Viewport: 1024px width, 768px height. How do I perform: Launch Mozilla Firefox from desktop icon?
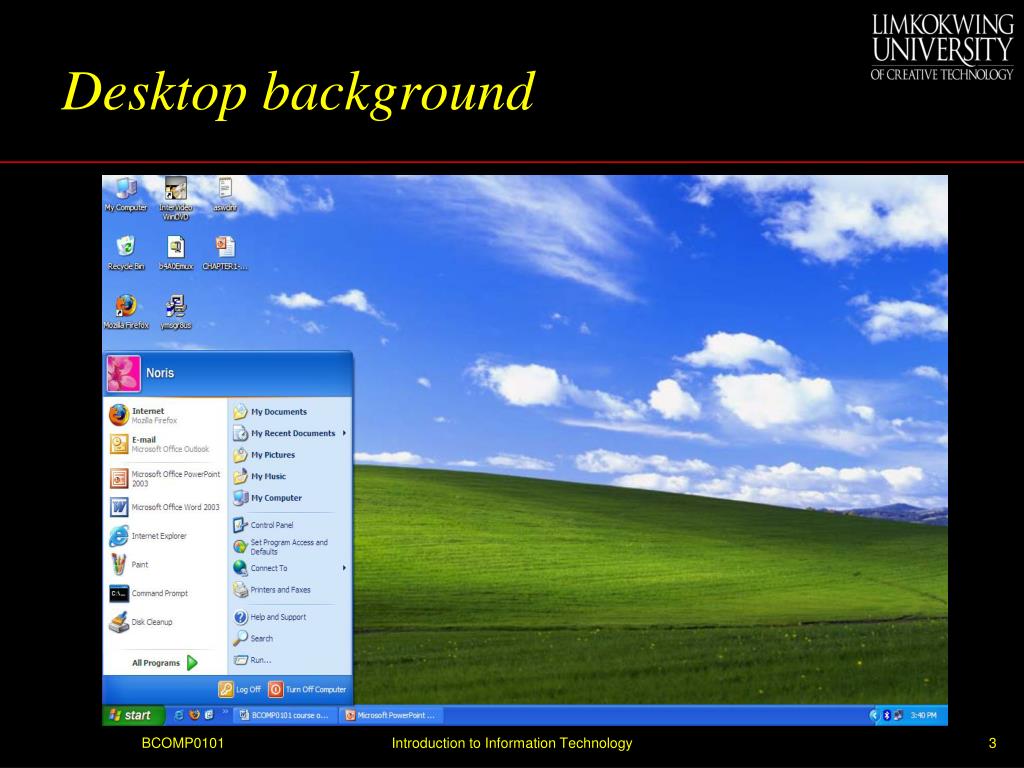point(125,312)
